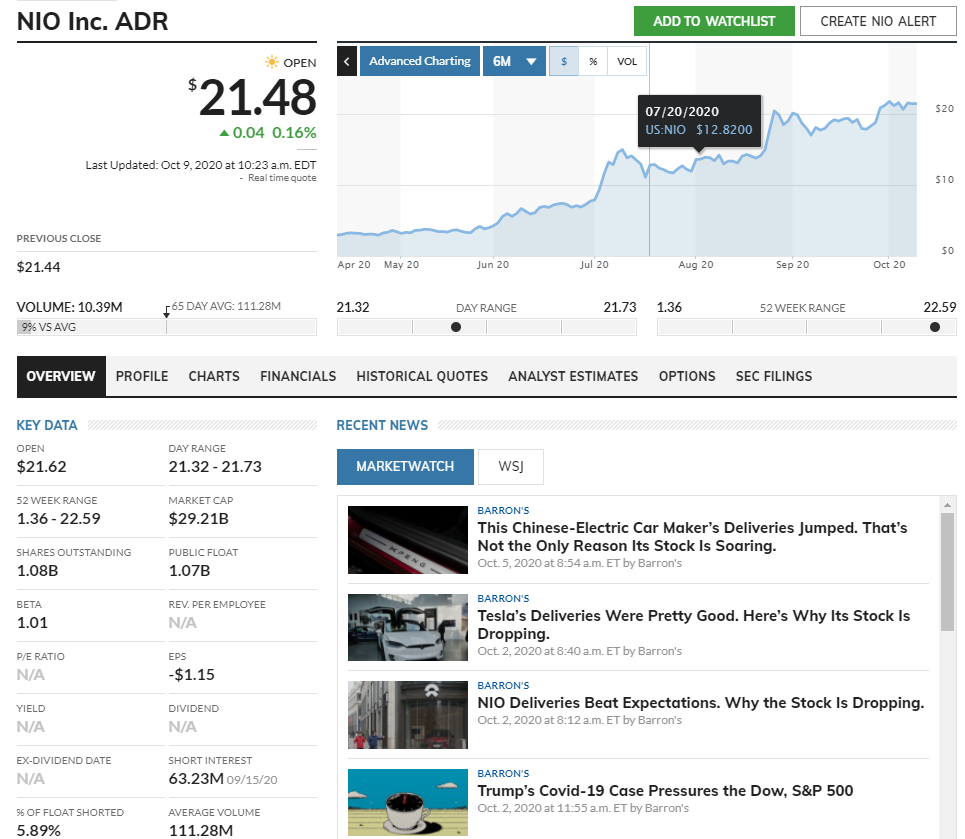
Task: Select the OVERVIEW tab
Action: (x=61, y=376)
